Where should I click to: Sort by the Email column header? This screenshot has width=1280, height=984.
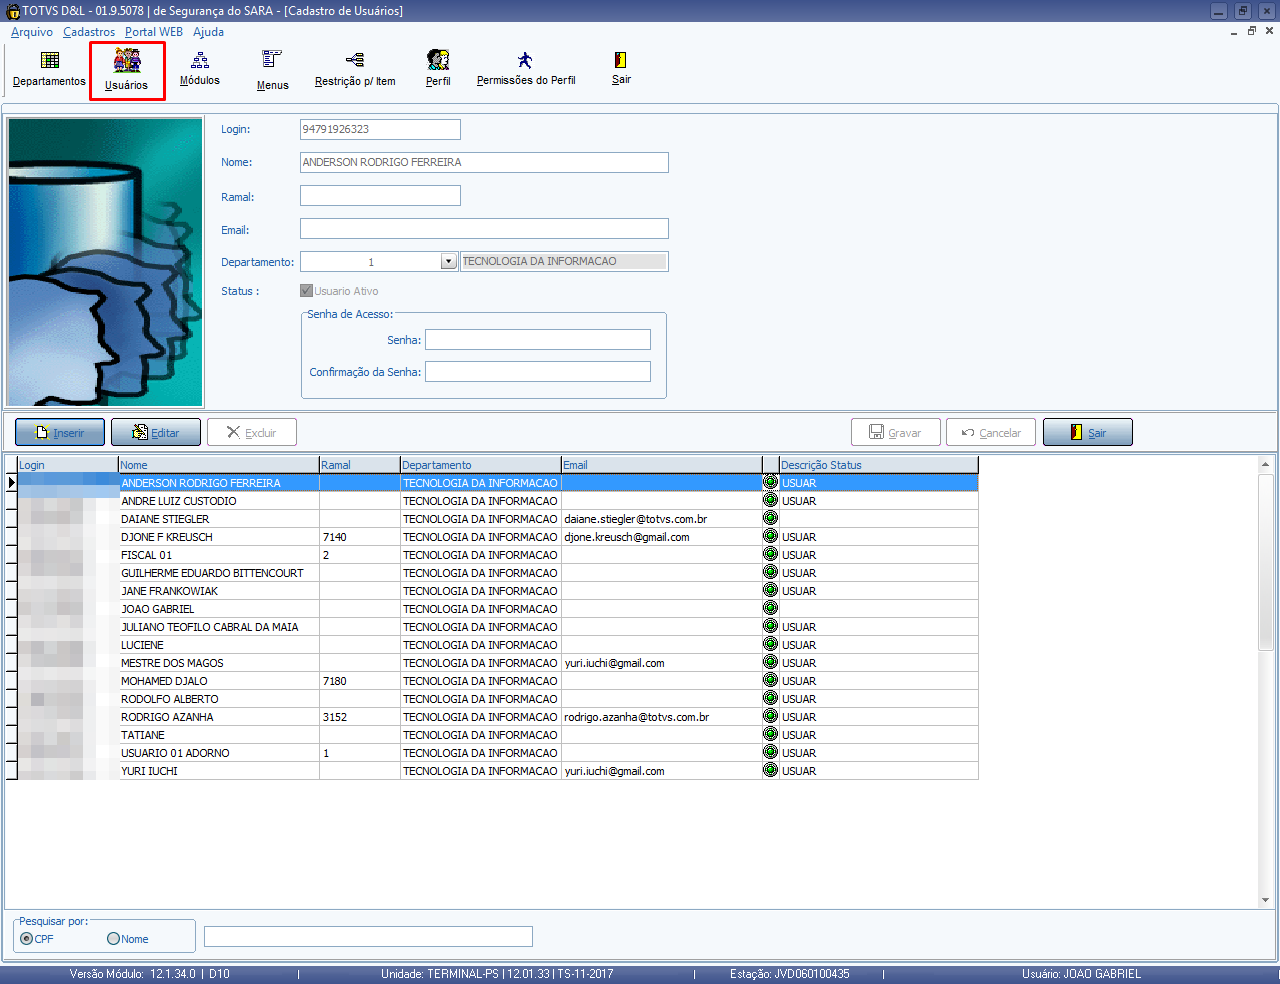point(661,465)
